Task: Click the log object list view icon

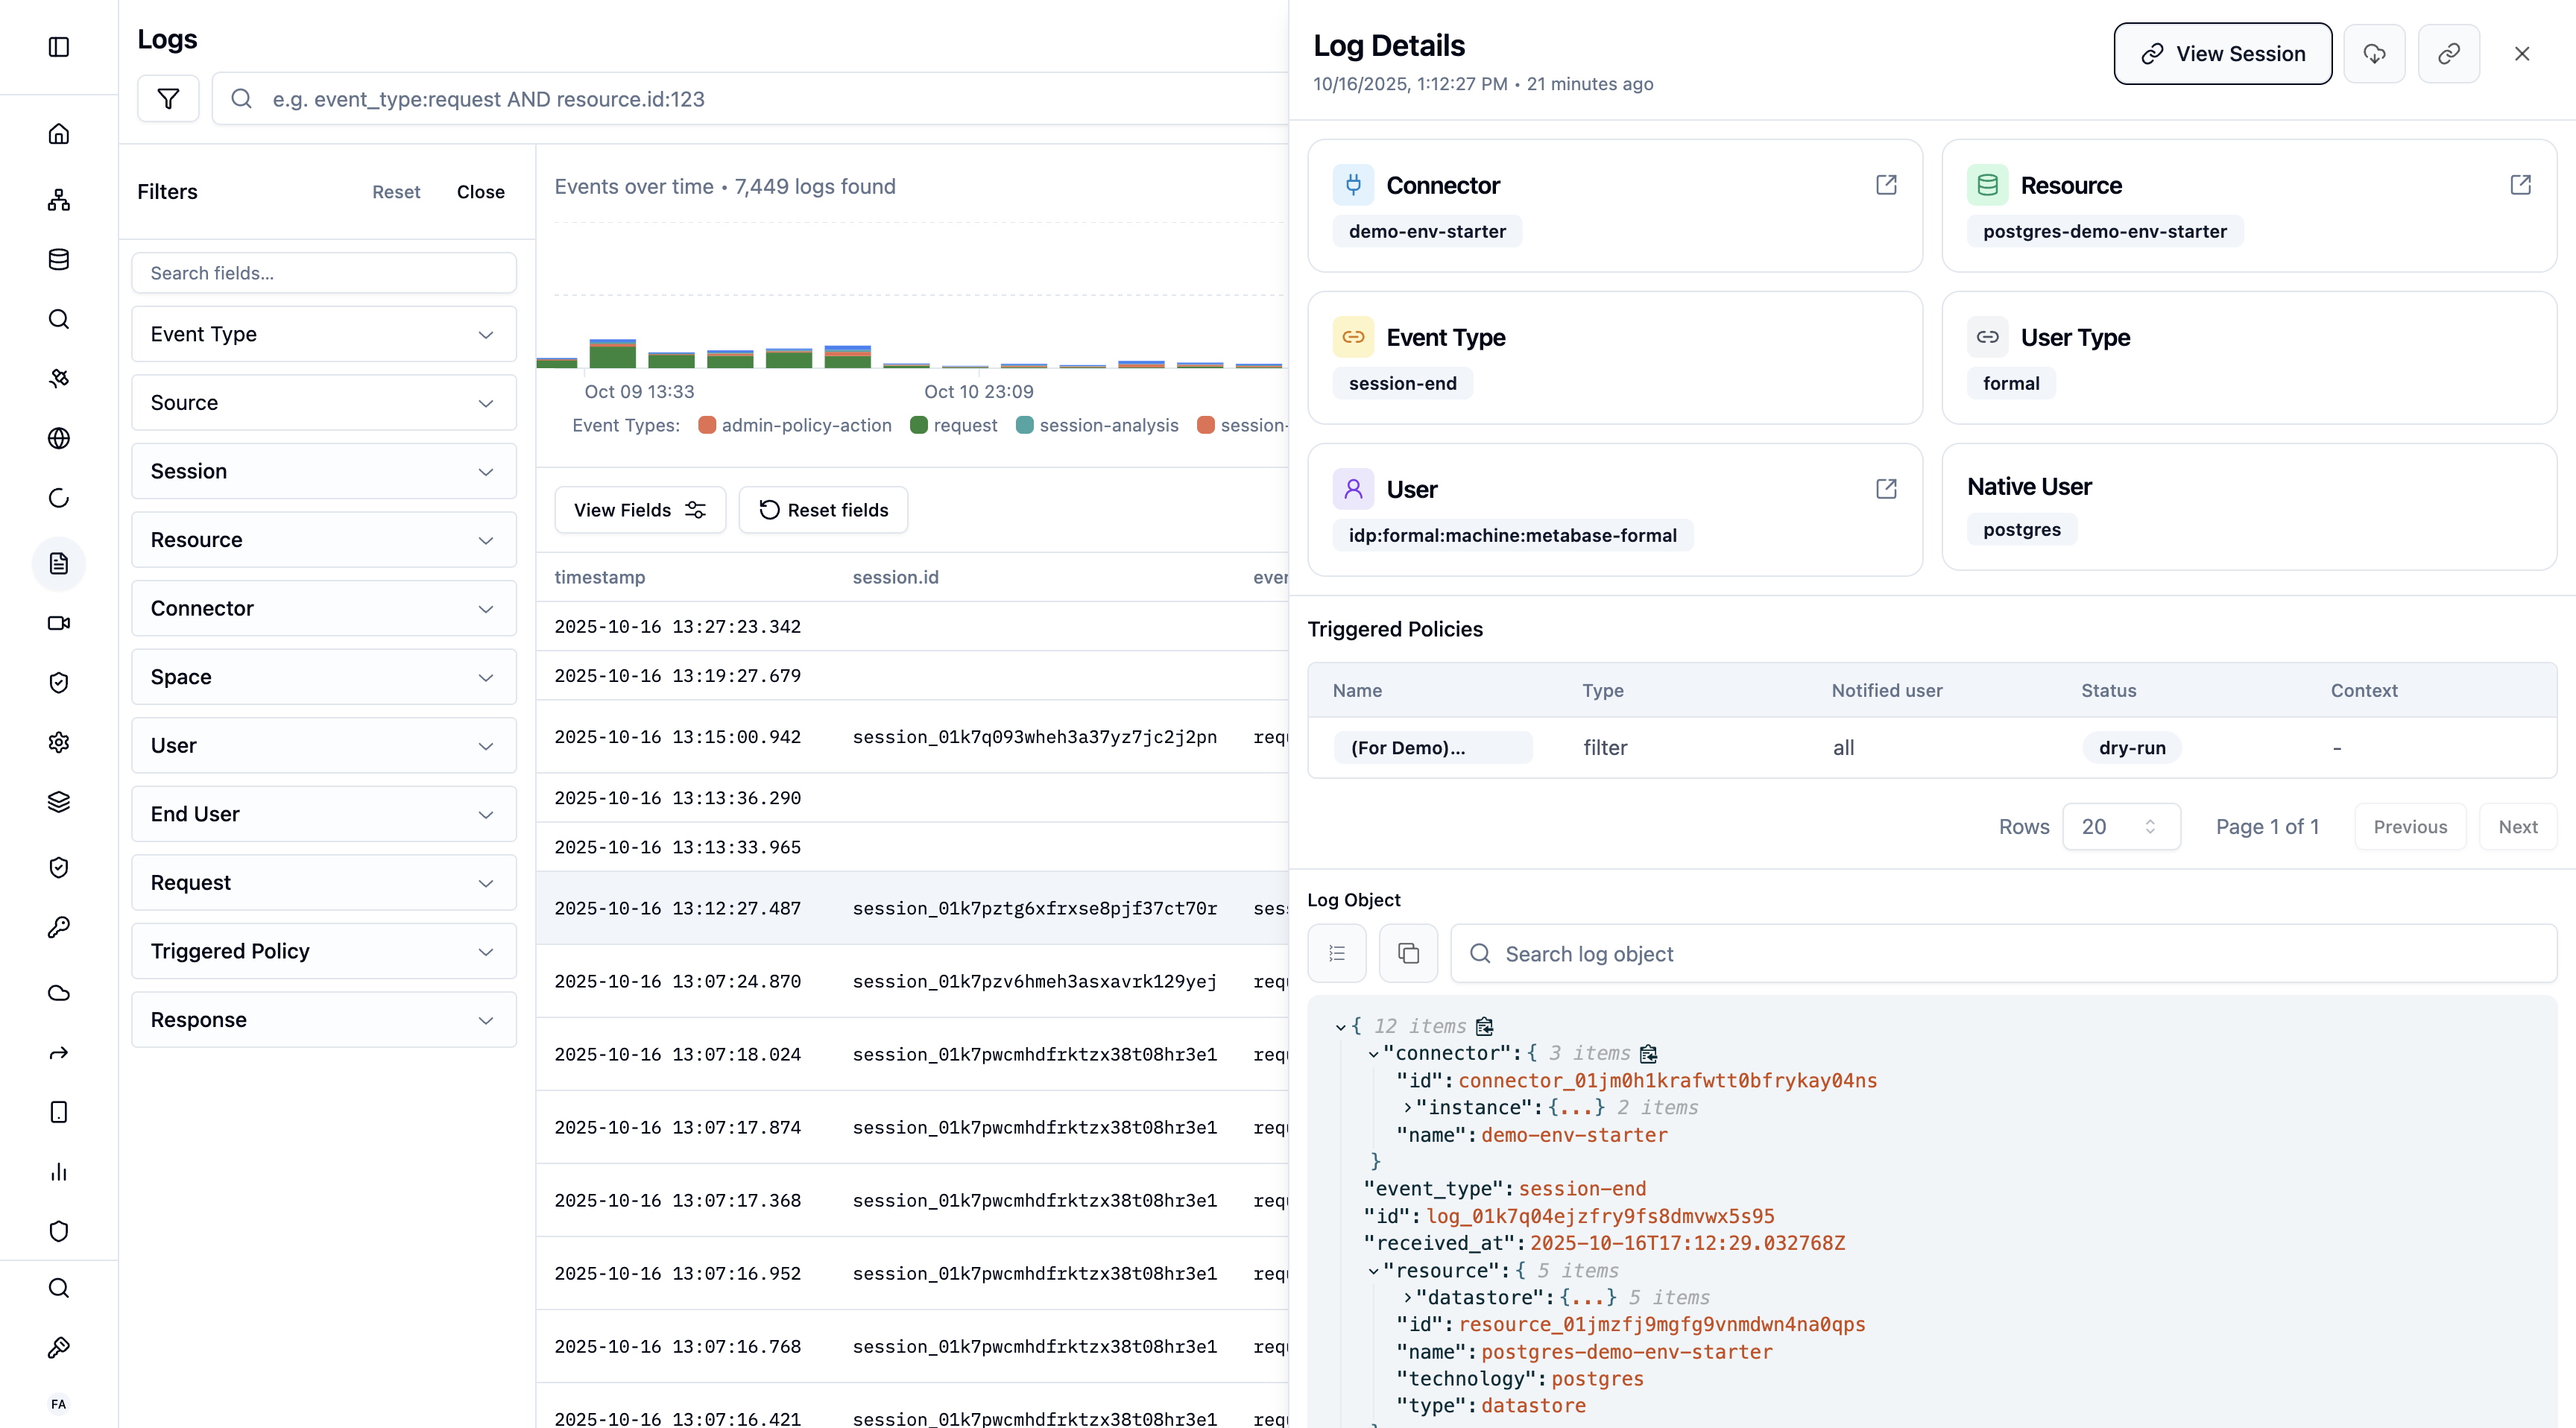Action: point(1337,953)
